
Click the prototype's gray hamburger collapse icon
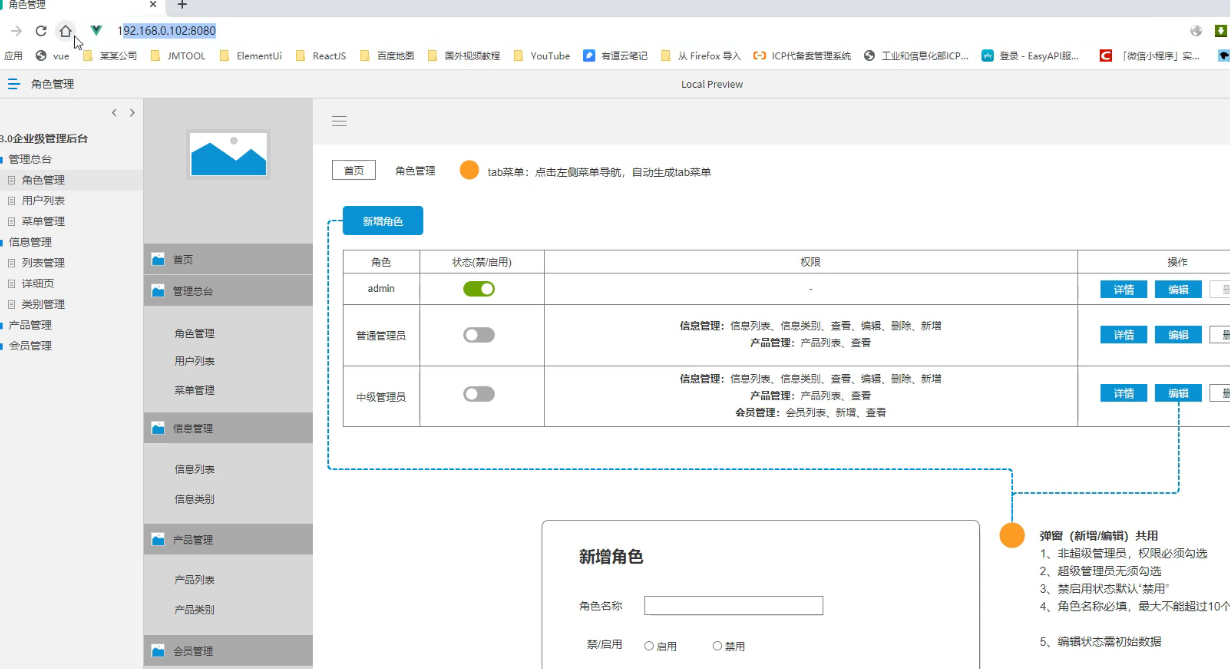point(339,121)
